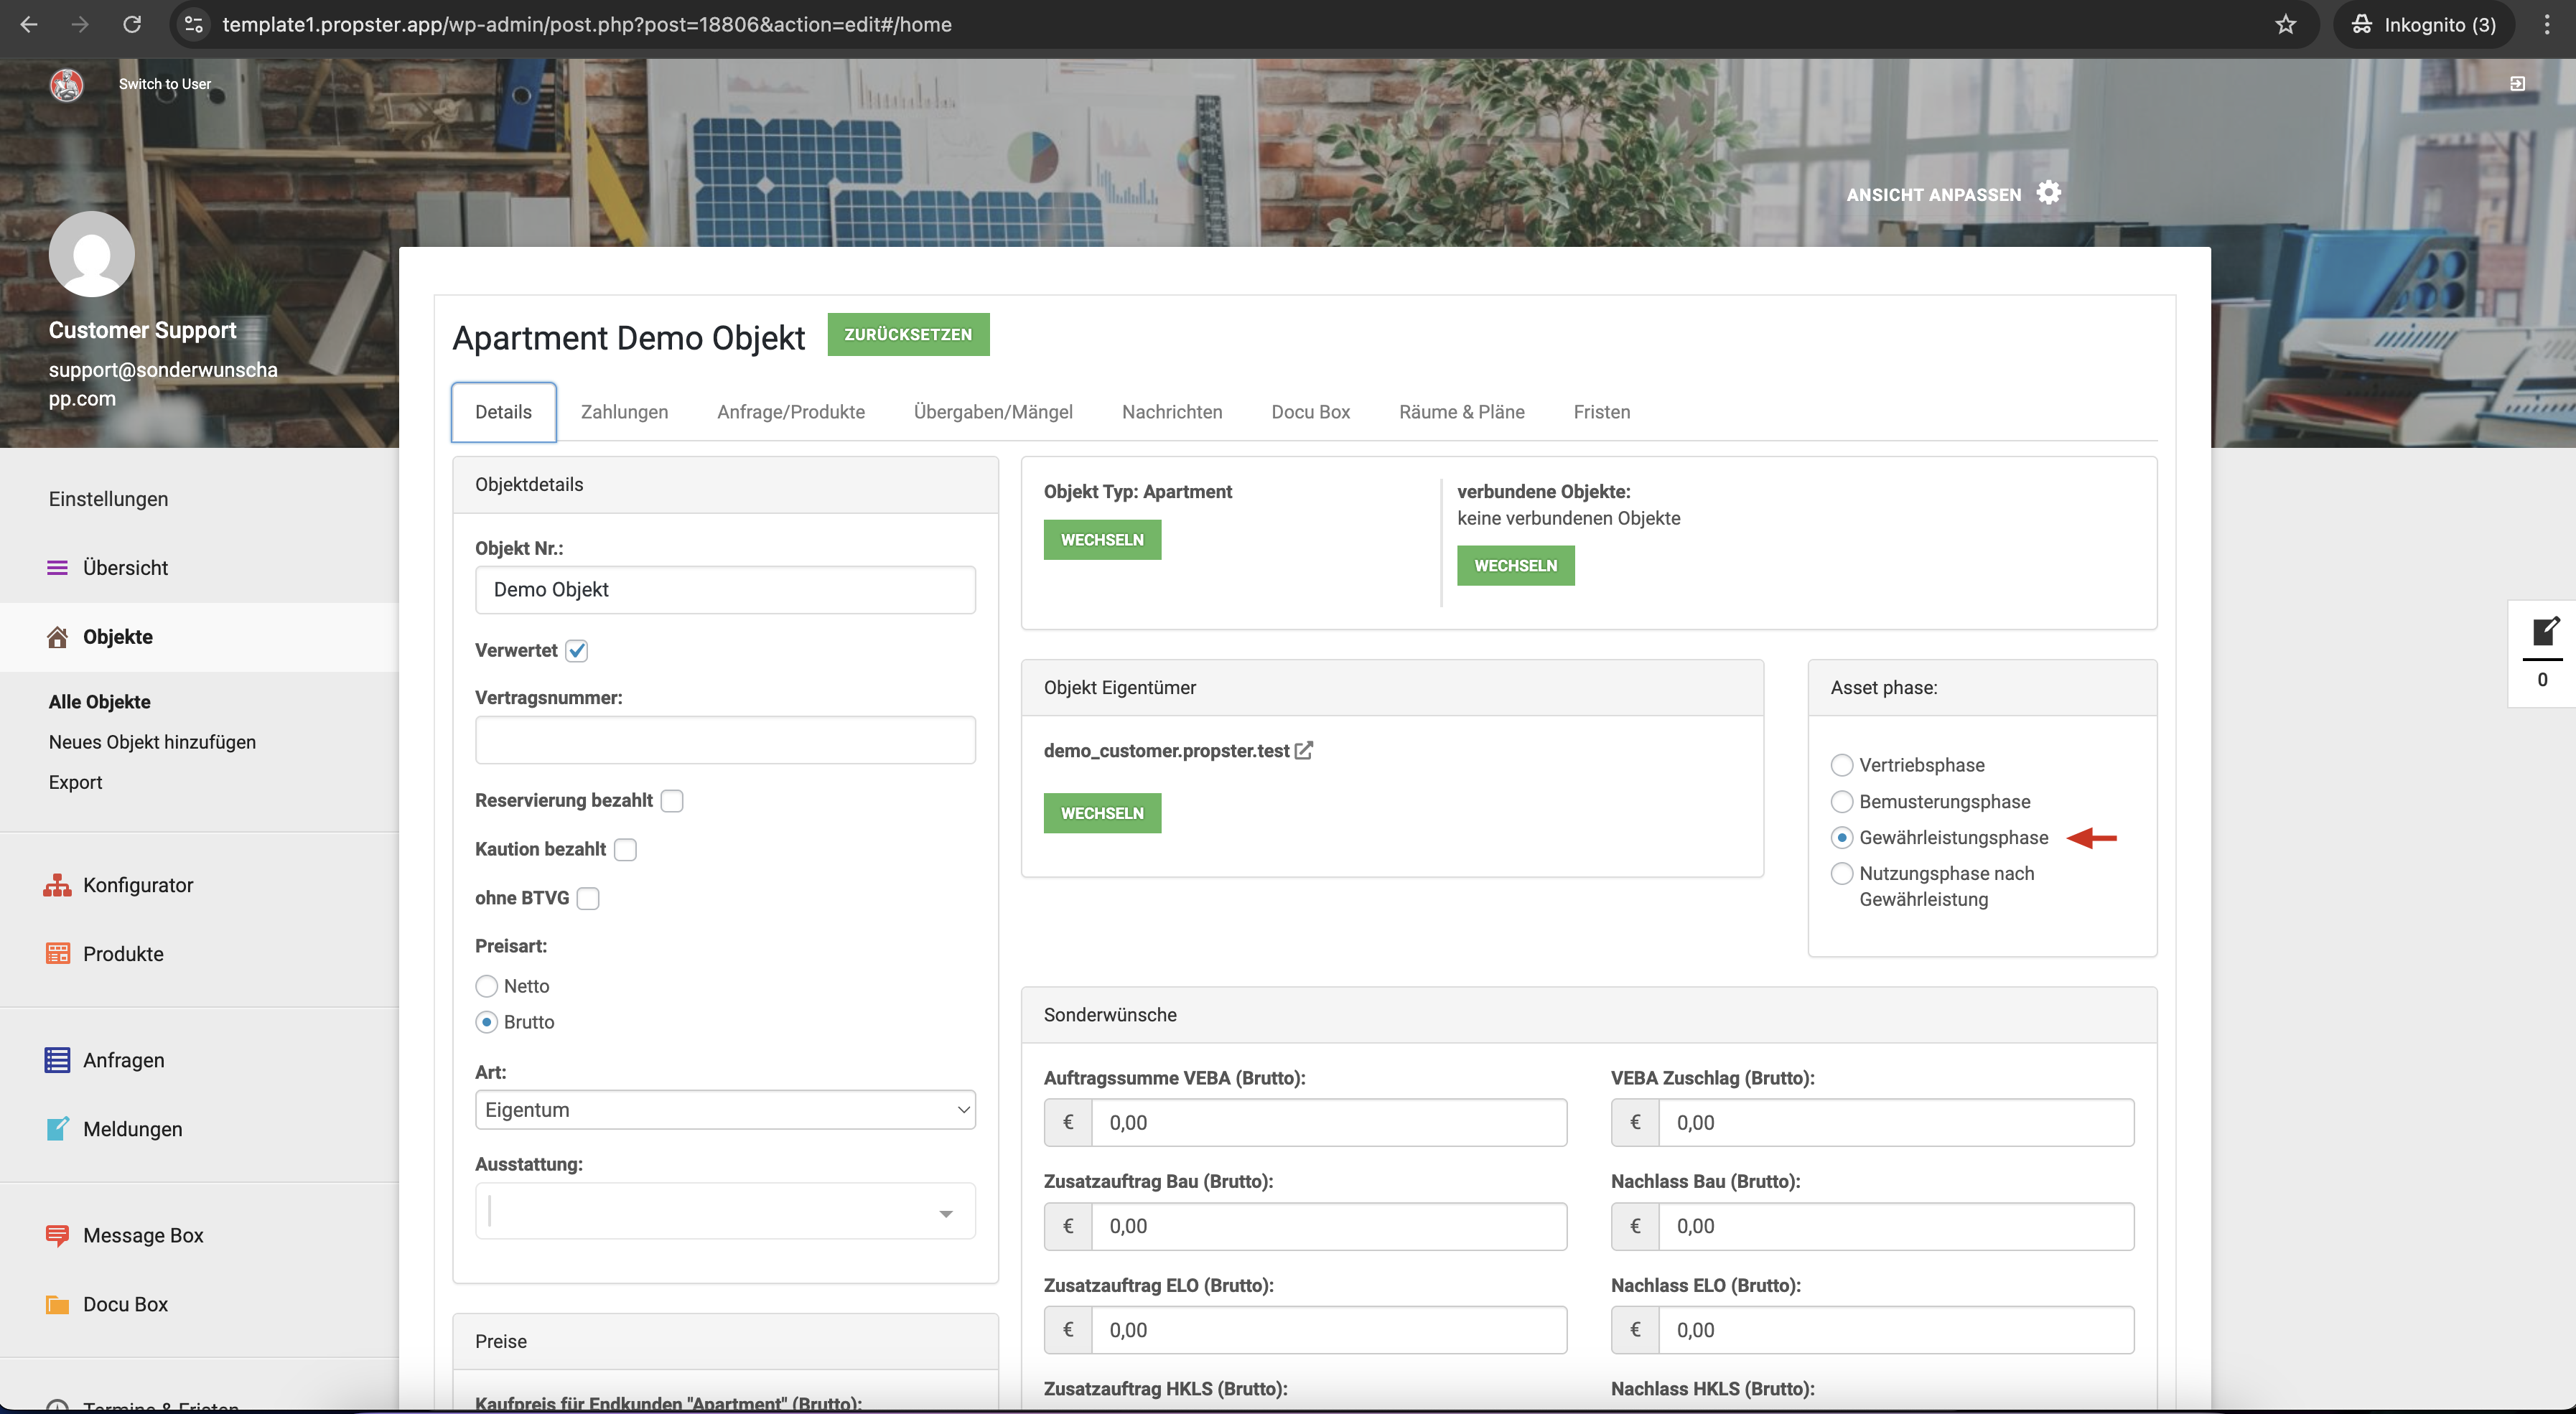Click the Ansicht Anpassen gear icon

2049,193
